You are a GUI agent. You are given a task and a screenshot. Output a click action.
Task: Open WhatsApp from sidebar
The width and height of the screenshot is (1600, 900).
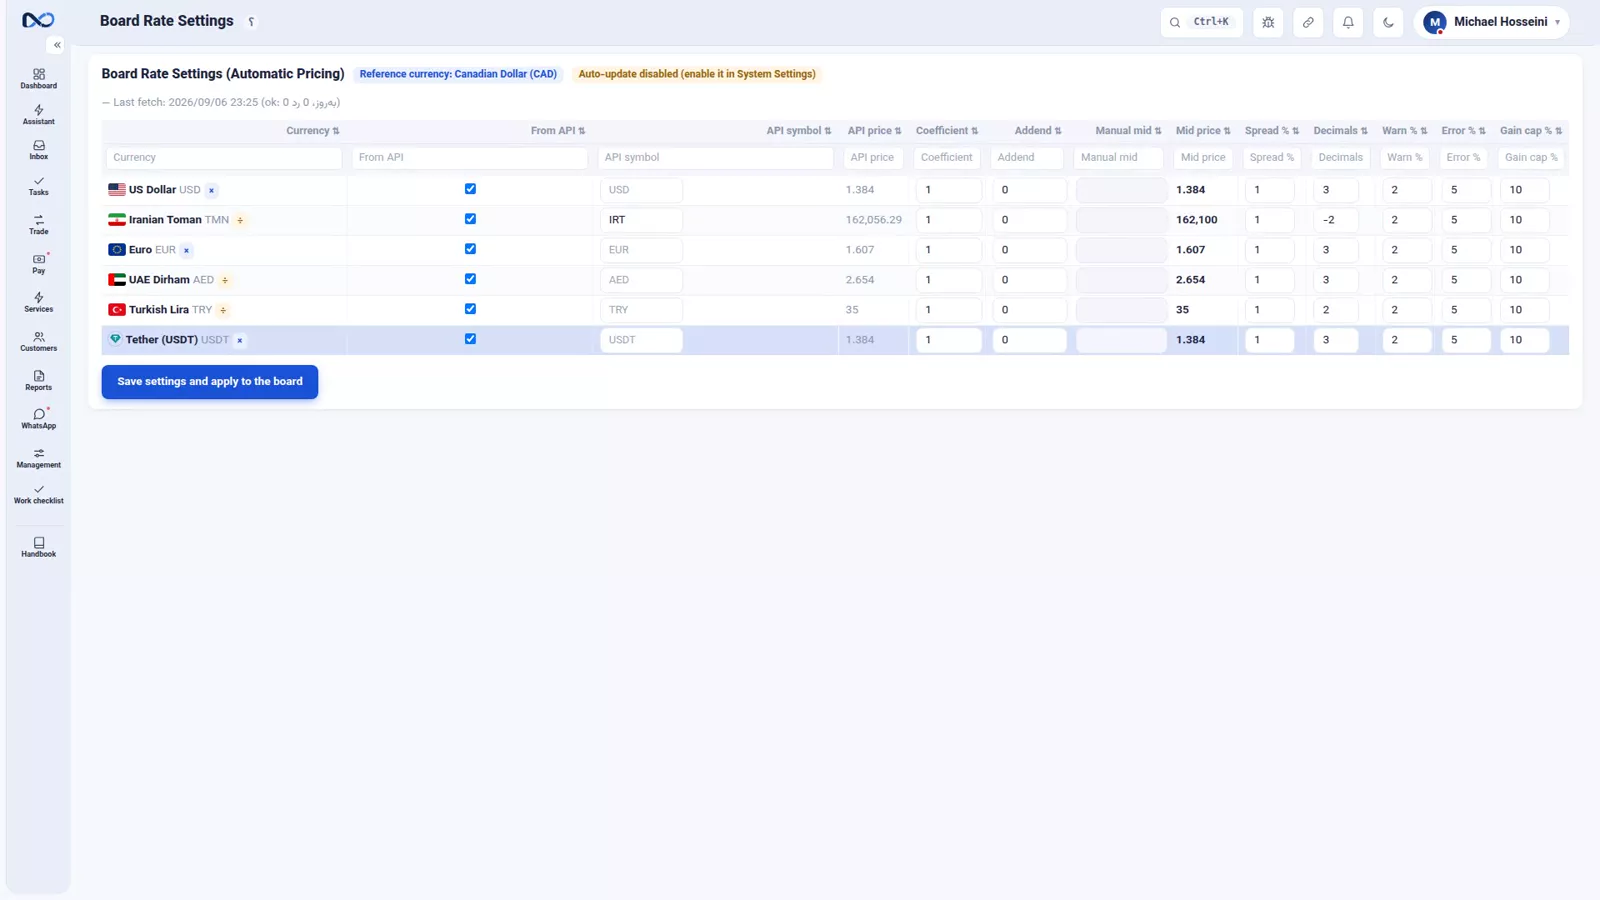click(x=38, y=419)
